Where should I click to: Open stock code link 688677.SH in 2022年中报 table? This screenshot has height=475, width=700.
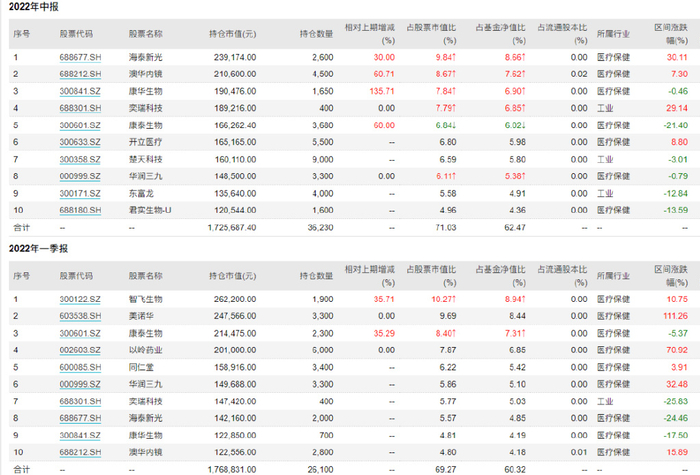pyautogui.click(x=80, y=57)
